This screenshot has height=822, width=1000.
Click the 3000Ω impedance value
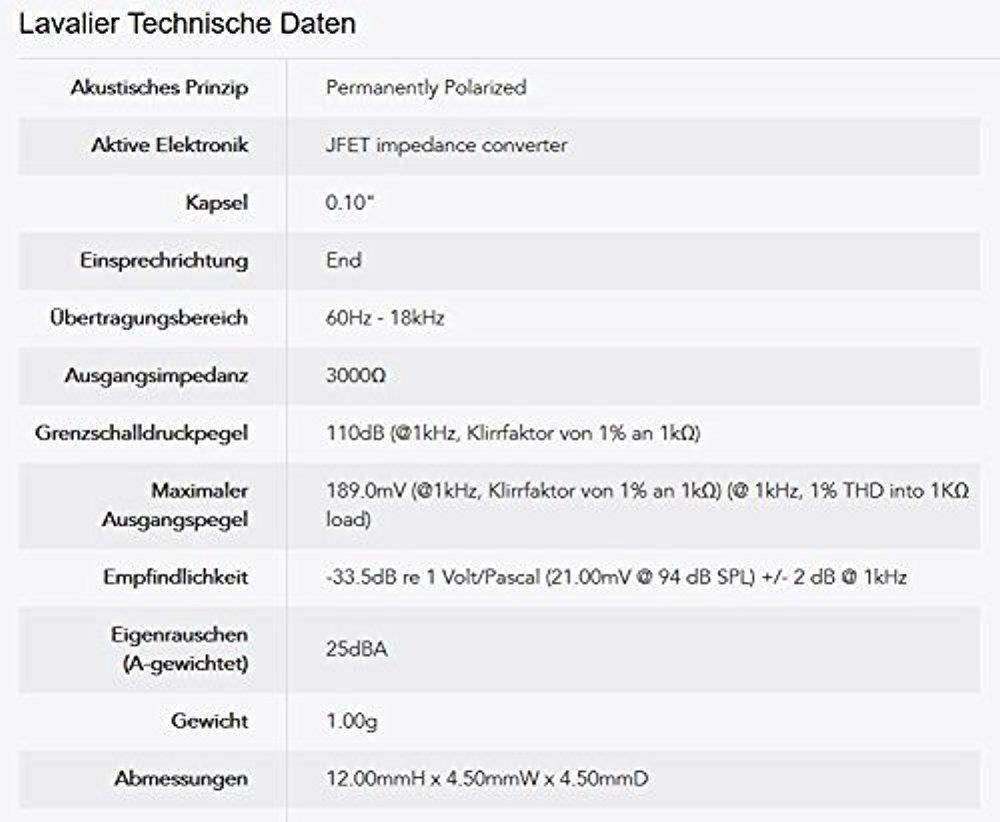tap(356, 377)
